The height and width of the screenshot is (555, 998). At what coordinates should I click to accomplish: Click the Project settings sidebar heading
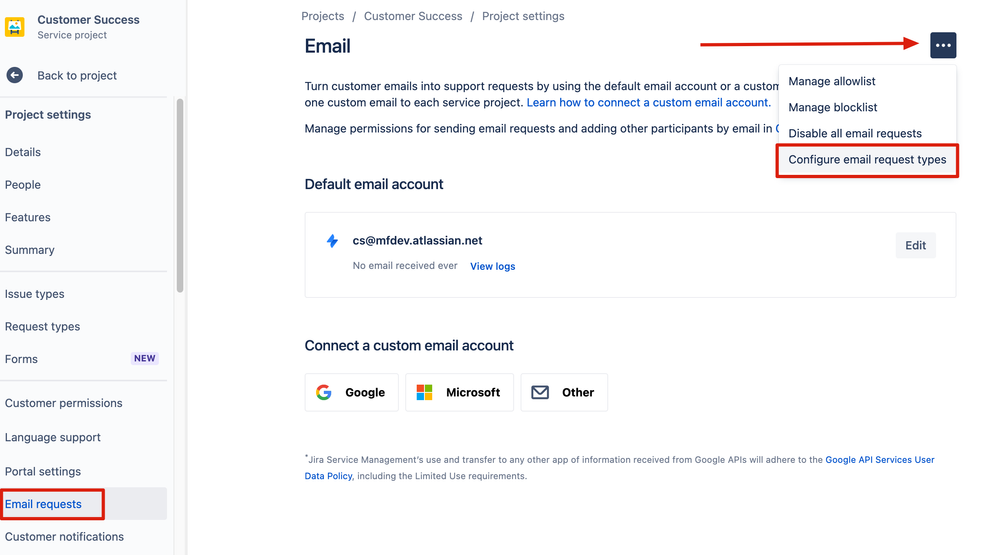48,115
